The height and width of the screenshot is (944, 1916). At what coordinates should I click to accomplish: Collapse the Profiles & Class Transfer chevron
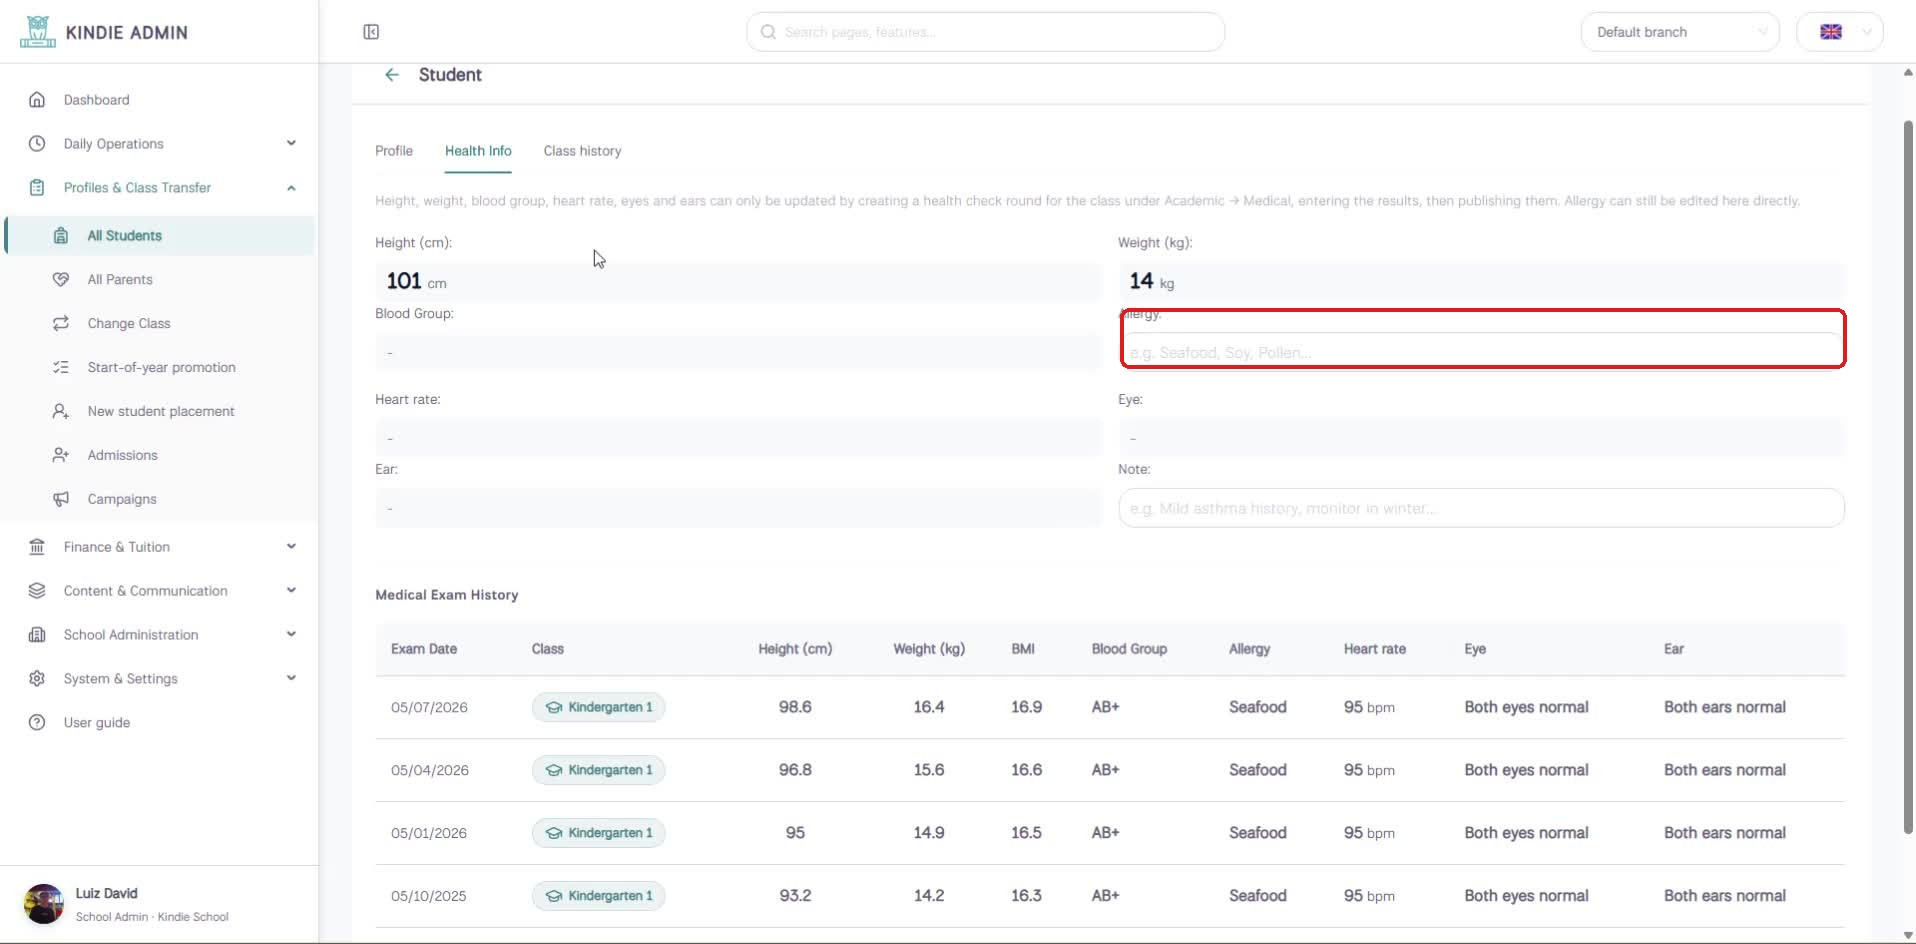coord(291,188)
